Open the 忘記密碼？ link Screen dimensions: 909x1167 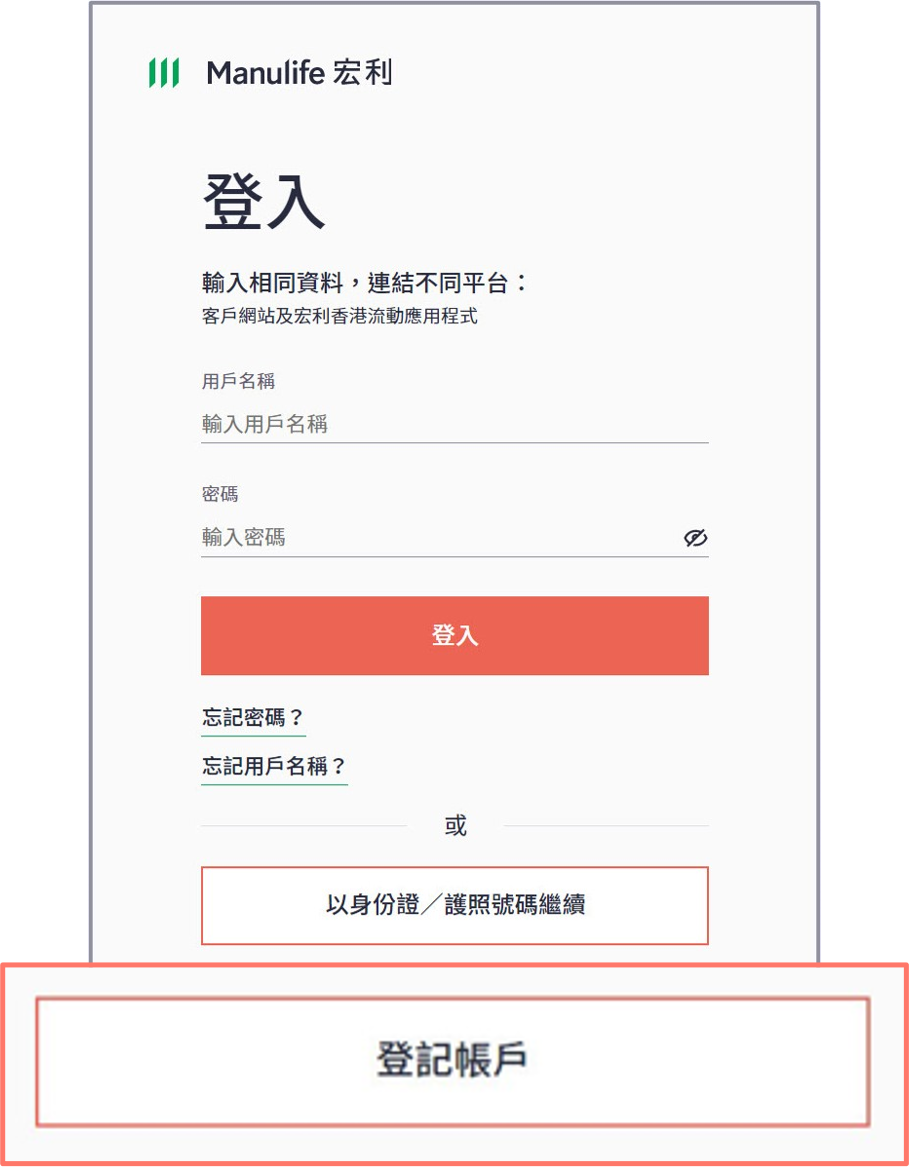click(x=253, y=718)
